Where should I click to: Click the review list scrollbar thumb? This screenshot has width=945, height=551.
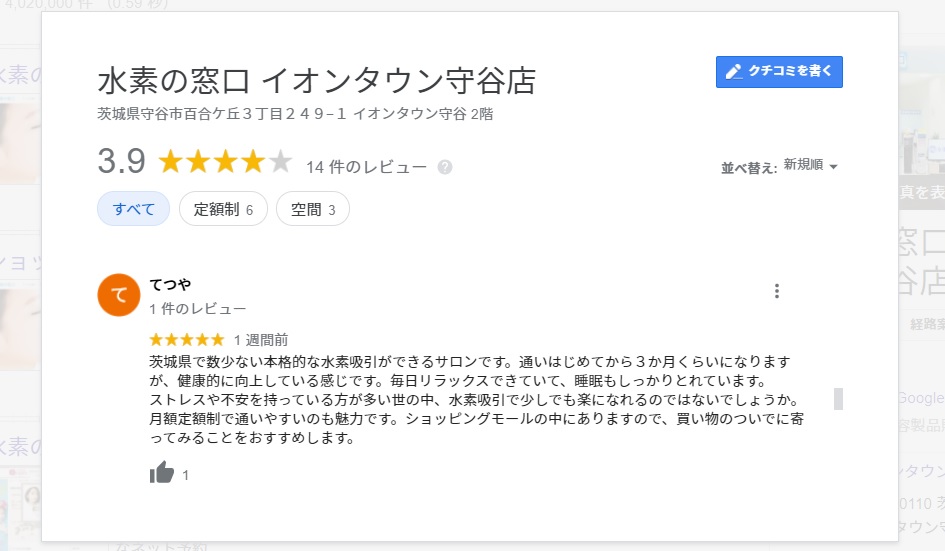[838, 398]
